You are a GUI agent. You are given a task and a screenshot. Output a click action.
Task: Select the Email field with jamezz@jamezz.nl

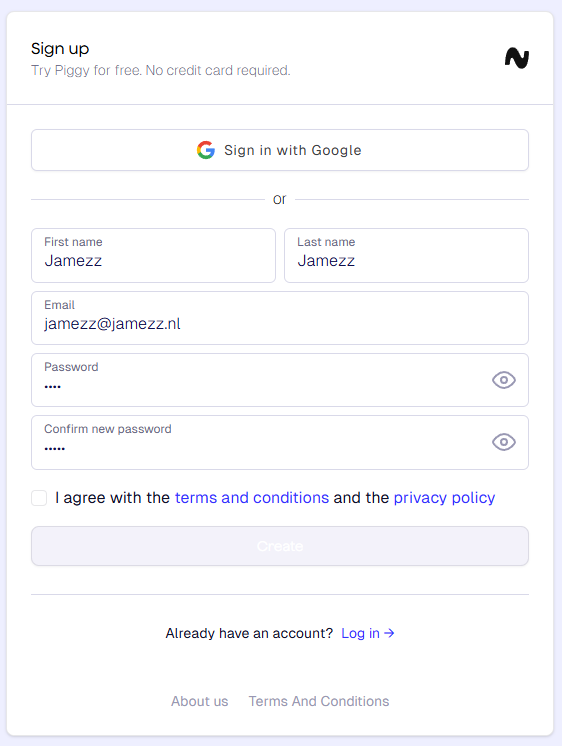point(280,318)
